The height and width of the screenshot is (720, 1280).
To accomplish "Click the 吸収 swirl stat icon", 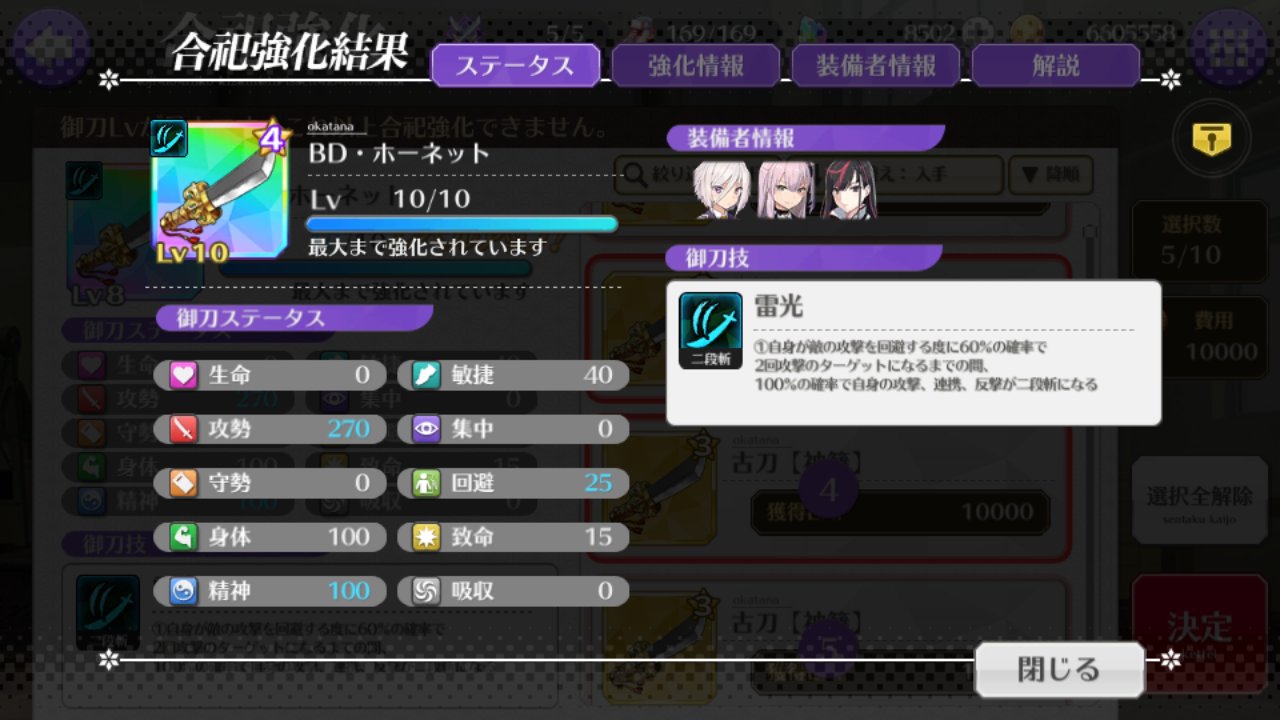I will coord(427,591).
